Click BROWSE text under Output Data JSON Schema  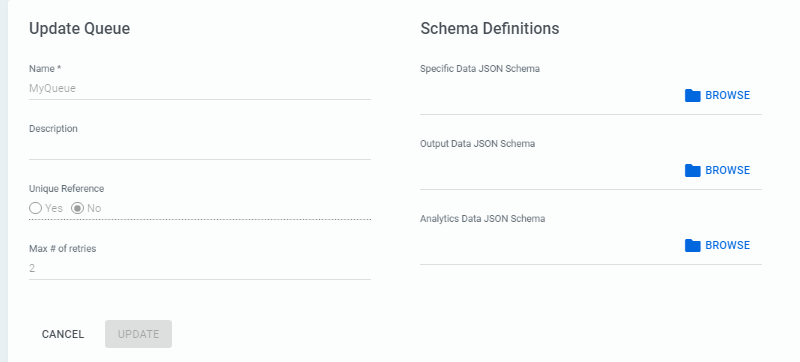coord(728,170)
